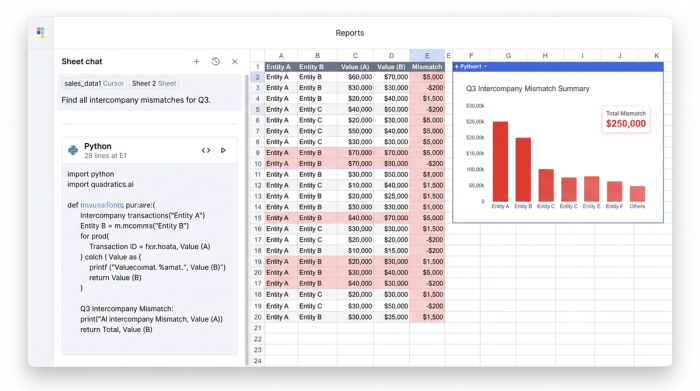The width and height of the screenshot is (700, 391).
Task: Select the highlighted column E header
Action: click(427, 56)
